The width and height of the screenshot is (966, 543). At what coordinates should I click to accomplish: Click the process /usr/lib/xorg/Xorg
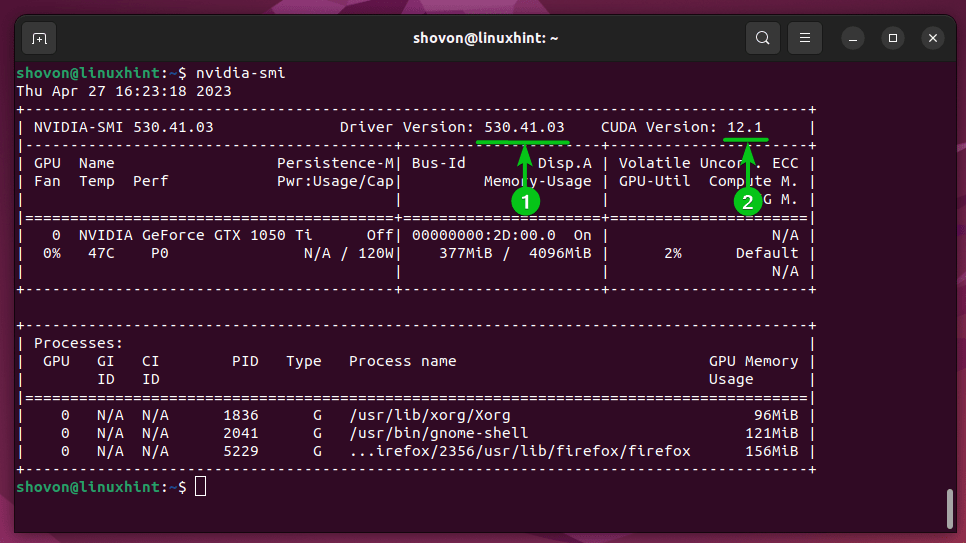point(429,415)
